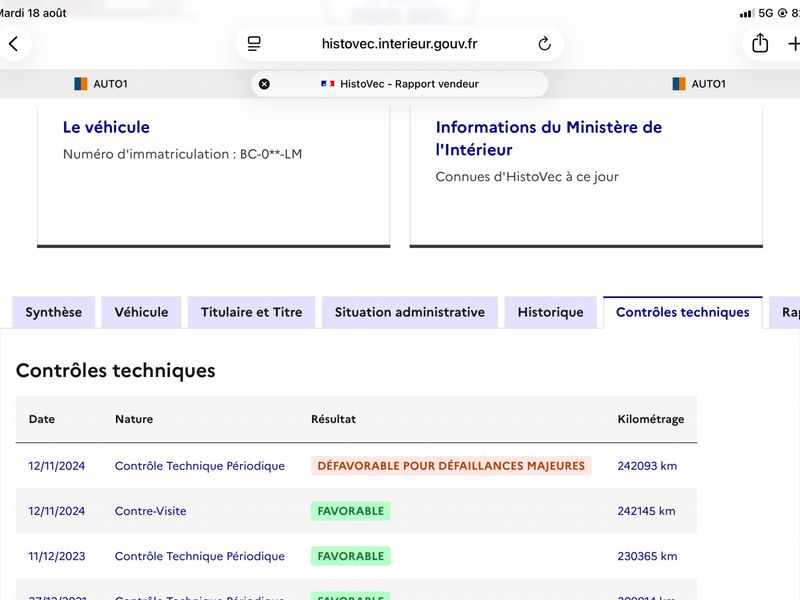Open the Titulaire et Titre tab
Viewport: 800px width, 600px height.
pyautogui.click(x=252, y=312)
